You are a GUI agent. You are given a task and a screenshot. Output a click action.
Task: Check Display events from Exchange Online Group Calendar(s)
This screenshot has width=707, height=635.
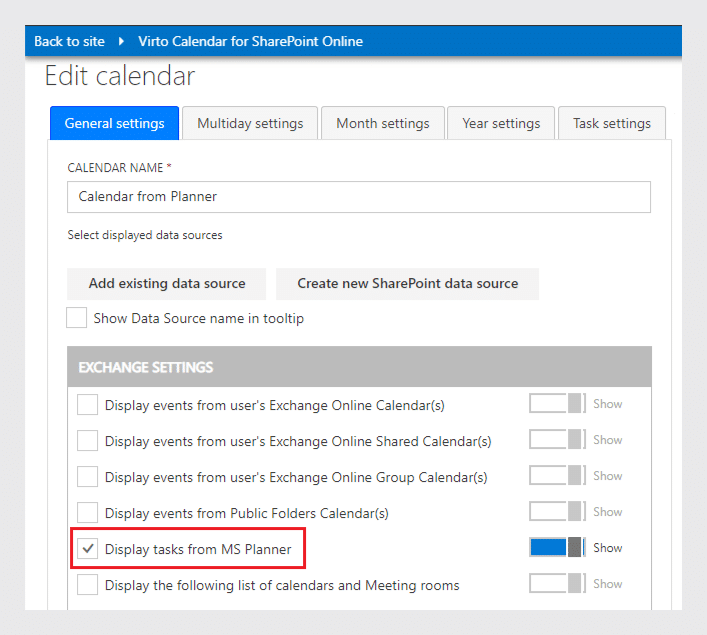point(87,477)
